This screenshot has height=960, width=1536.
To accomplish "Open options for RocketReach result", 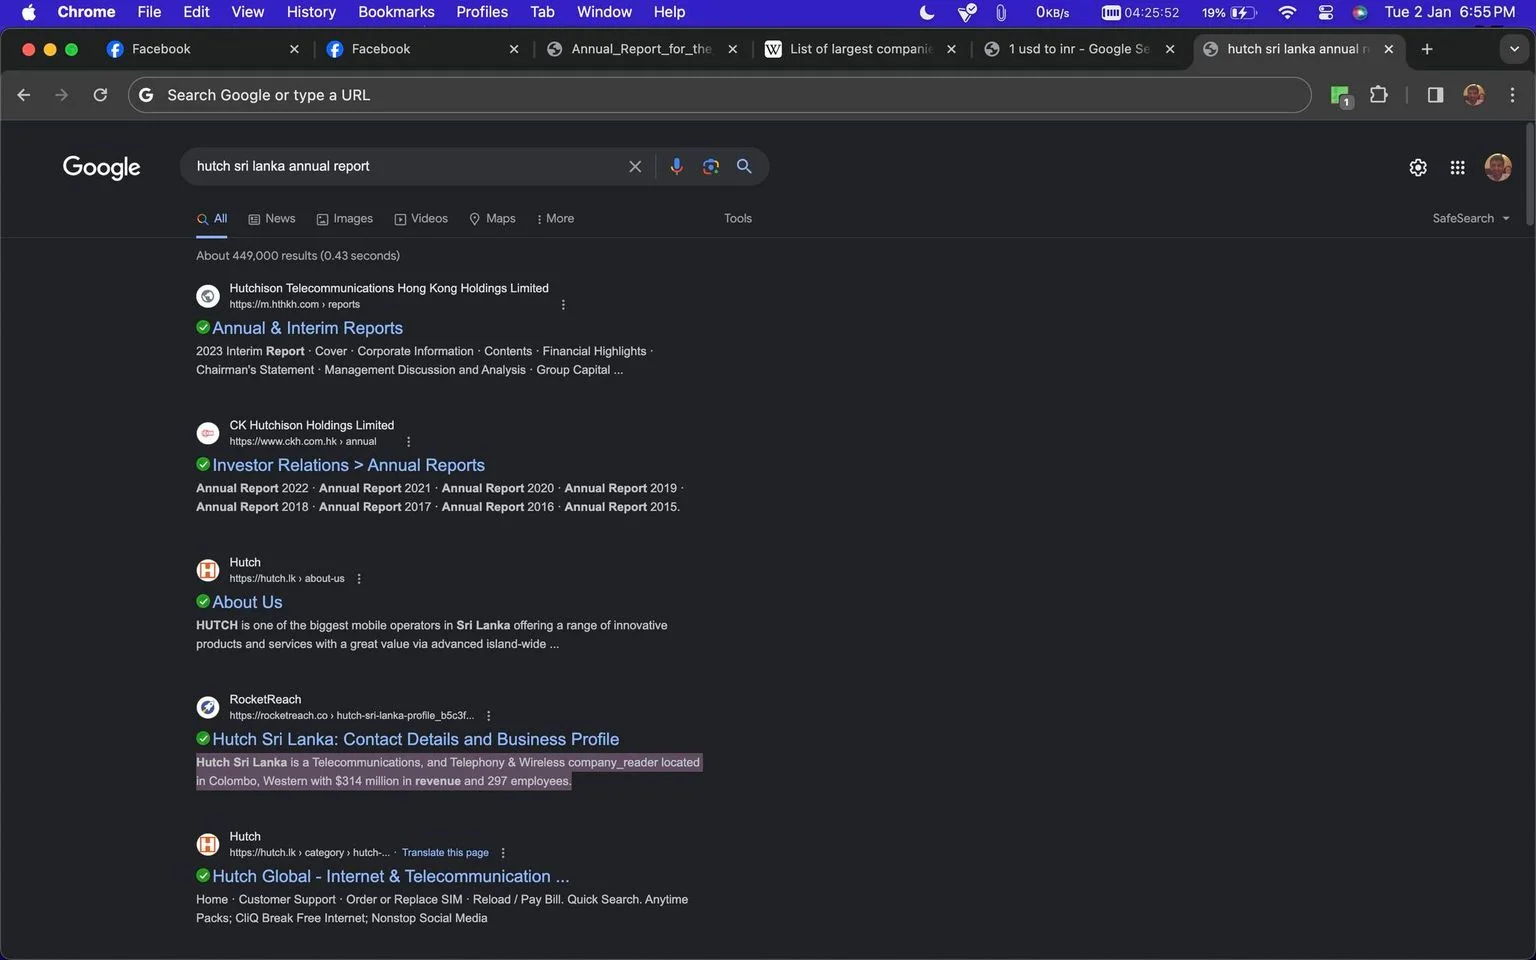I will click(x=489, y=716).
